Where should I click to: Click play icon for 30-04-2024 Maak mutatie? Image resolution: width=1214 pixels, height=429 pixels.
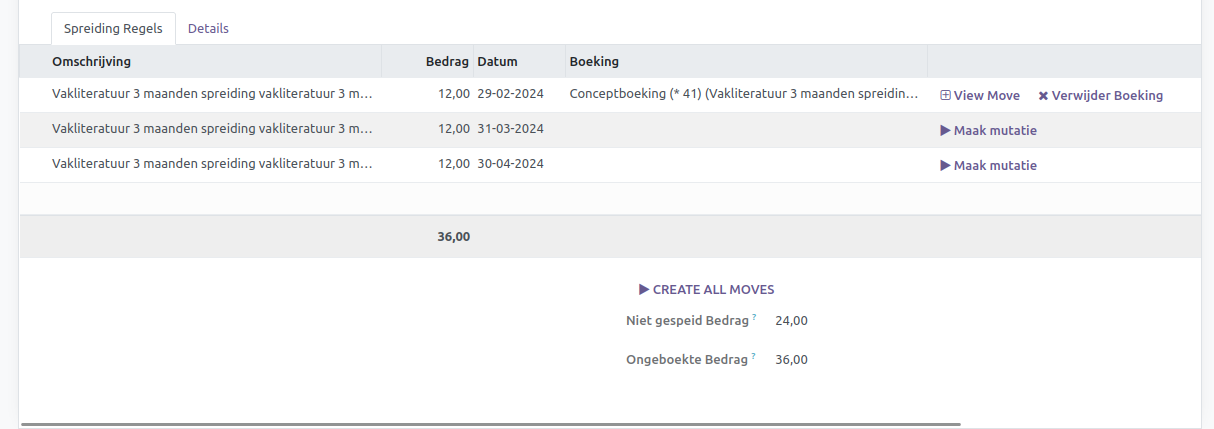[945, 165]
